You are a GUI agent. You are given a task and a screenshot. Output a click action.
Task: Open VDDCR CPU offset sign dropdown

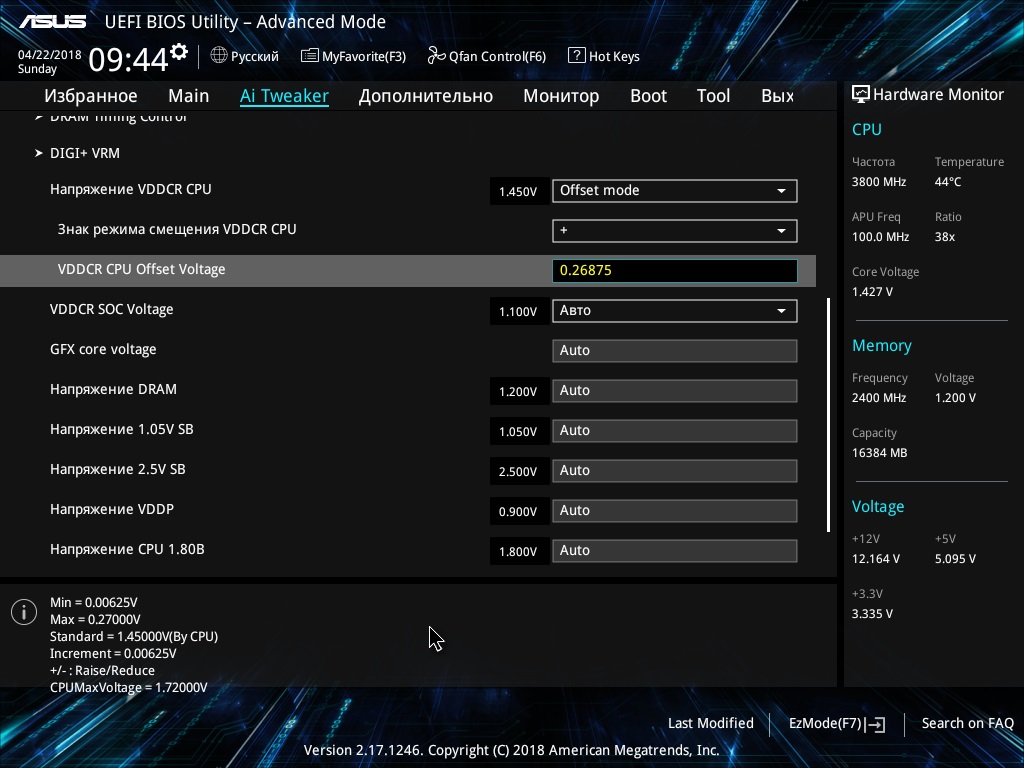(675, 231)
